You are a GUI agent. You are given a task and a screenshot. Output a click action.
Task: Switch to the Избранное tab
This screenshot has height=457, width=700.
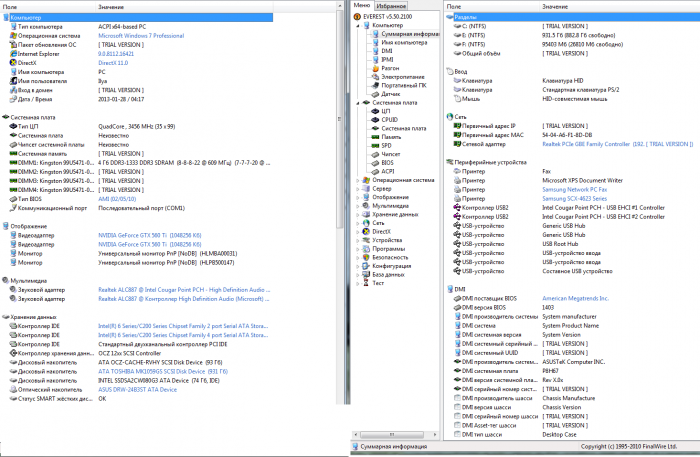391,6
